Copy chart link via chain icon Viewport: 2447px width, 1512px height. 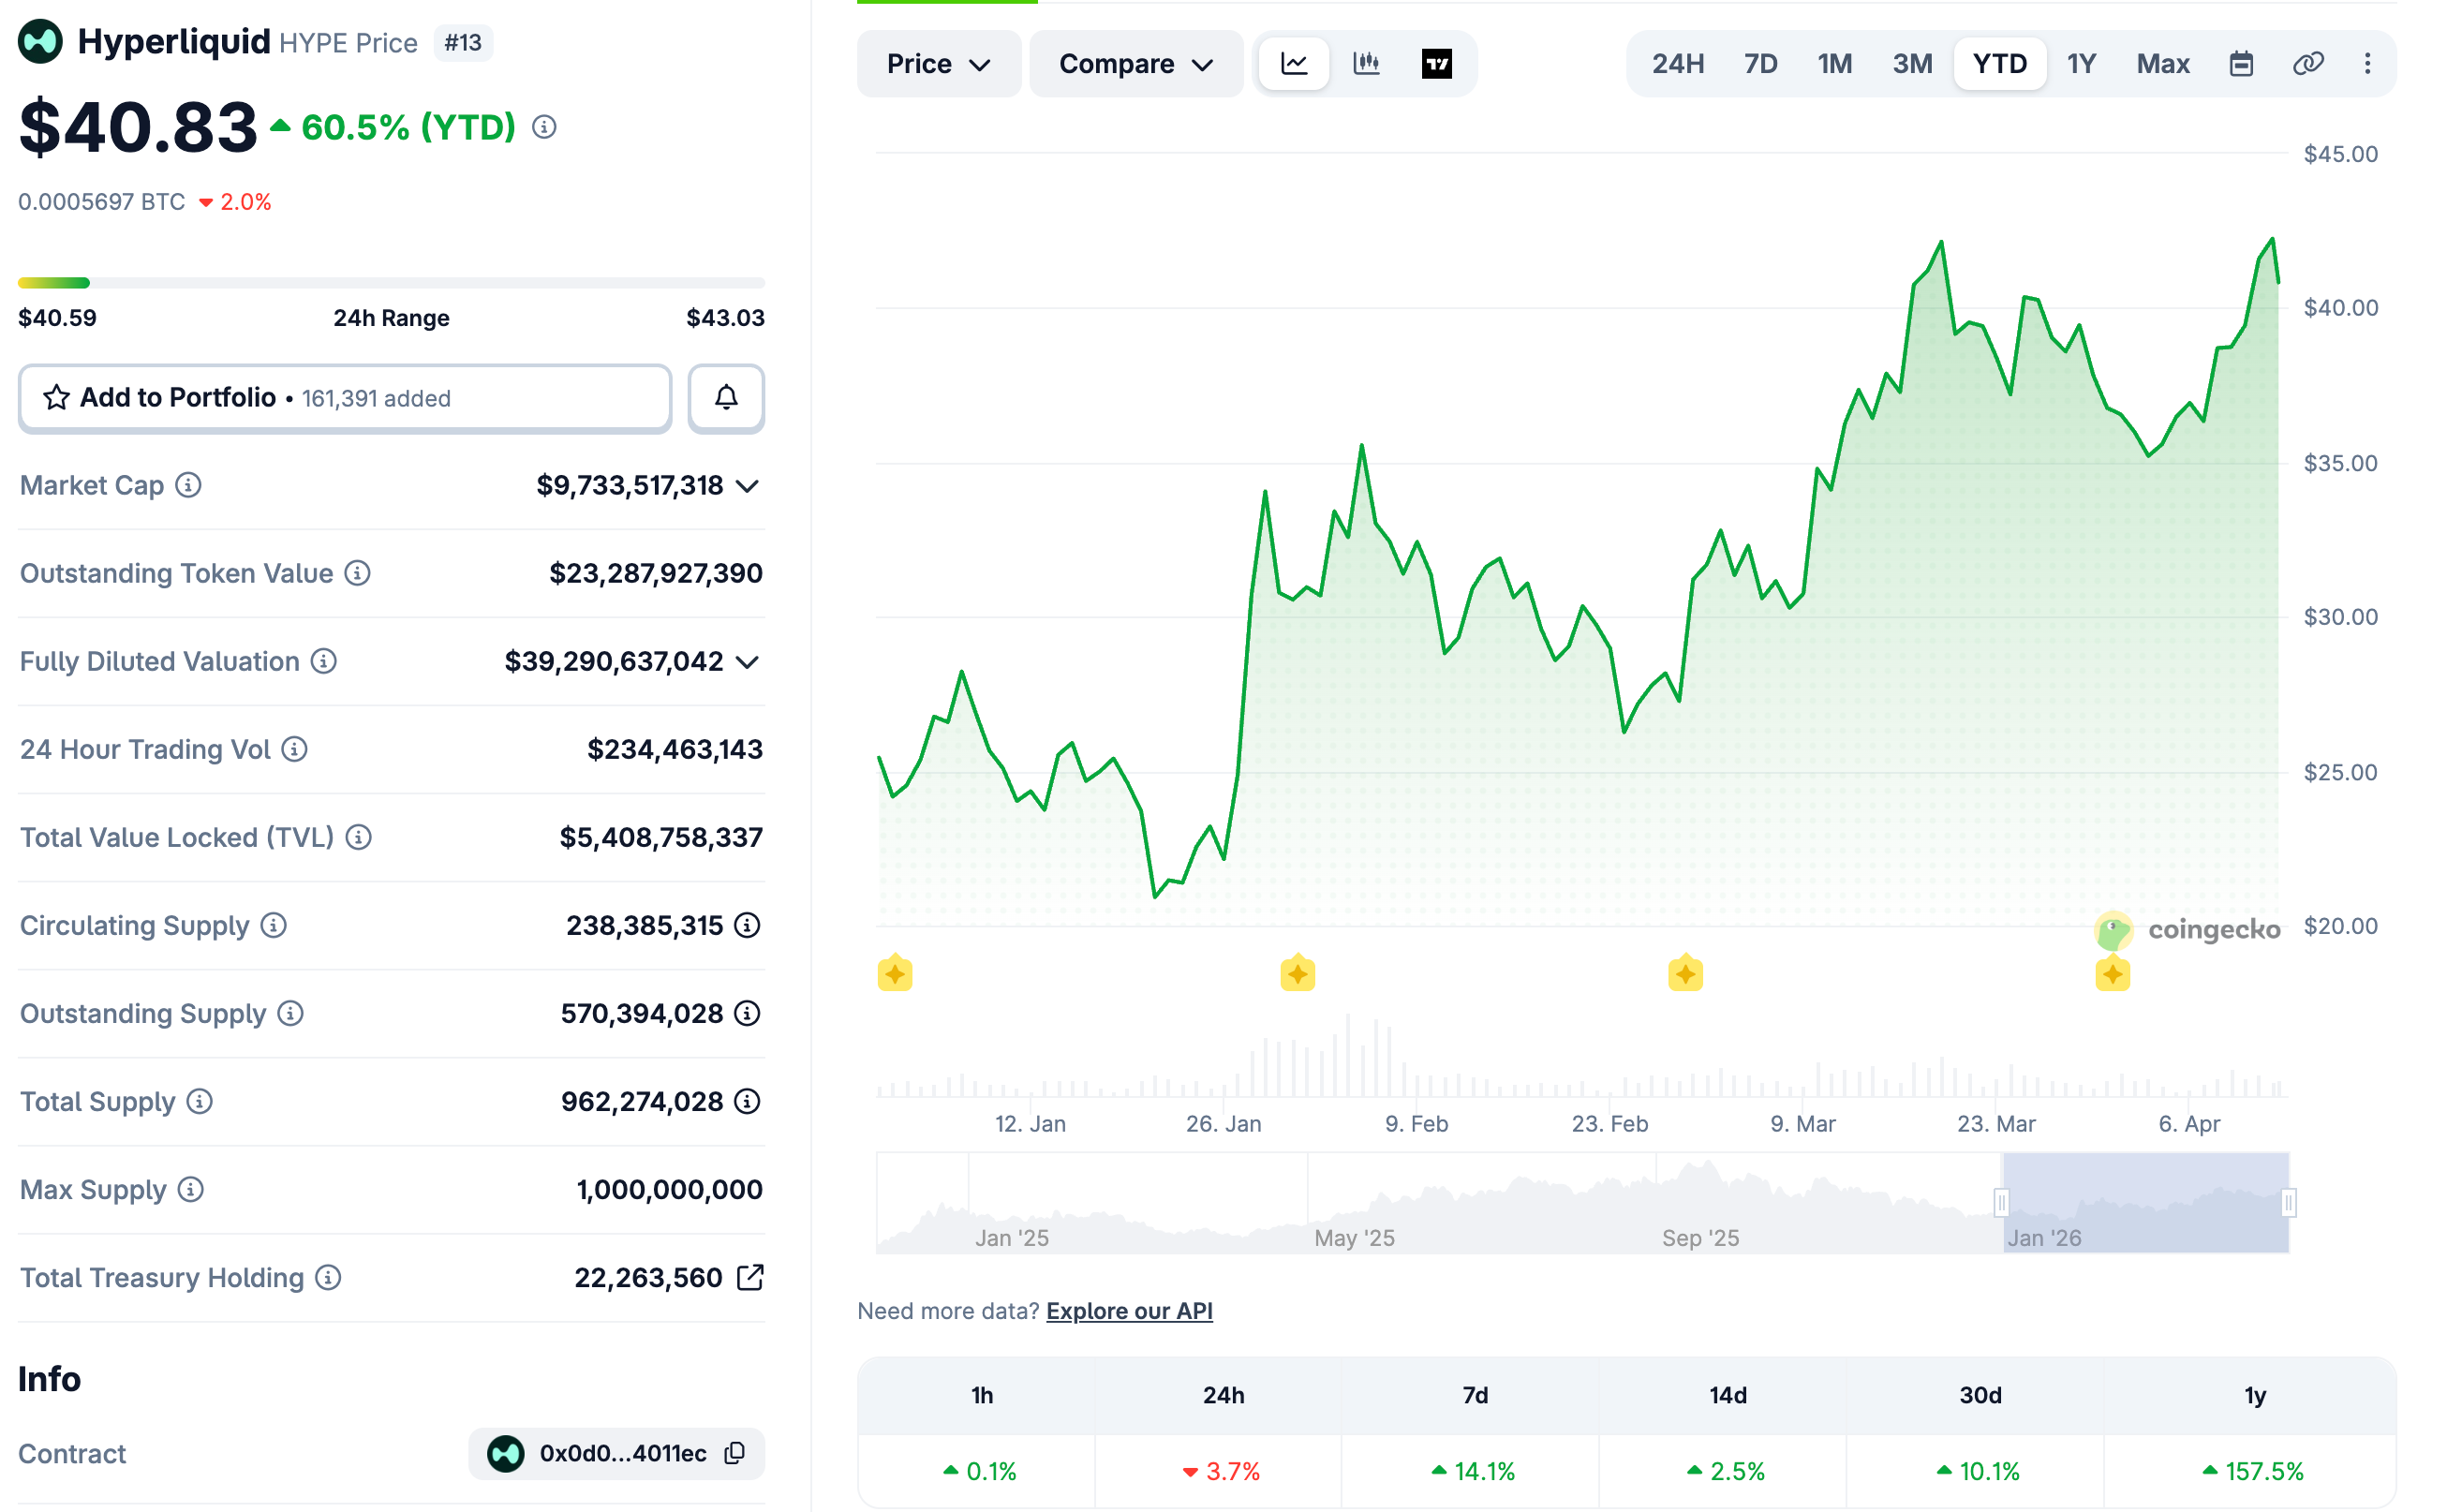click(x=2307, y=64)
